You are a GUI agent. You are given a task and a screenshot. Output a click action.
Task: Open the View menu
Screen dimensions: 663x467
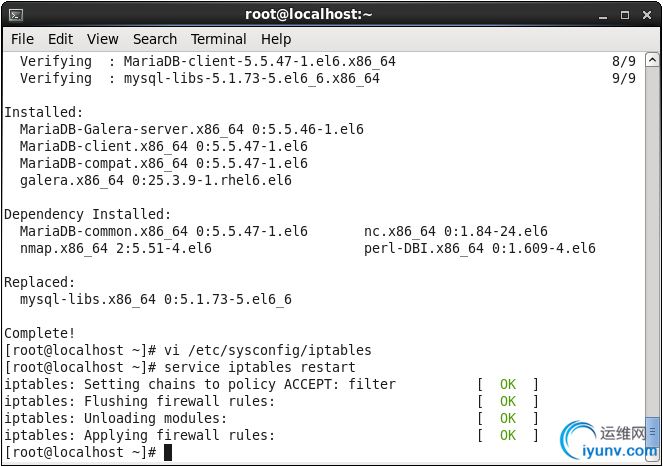[103, 39]
